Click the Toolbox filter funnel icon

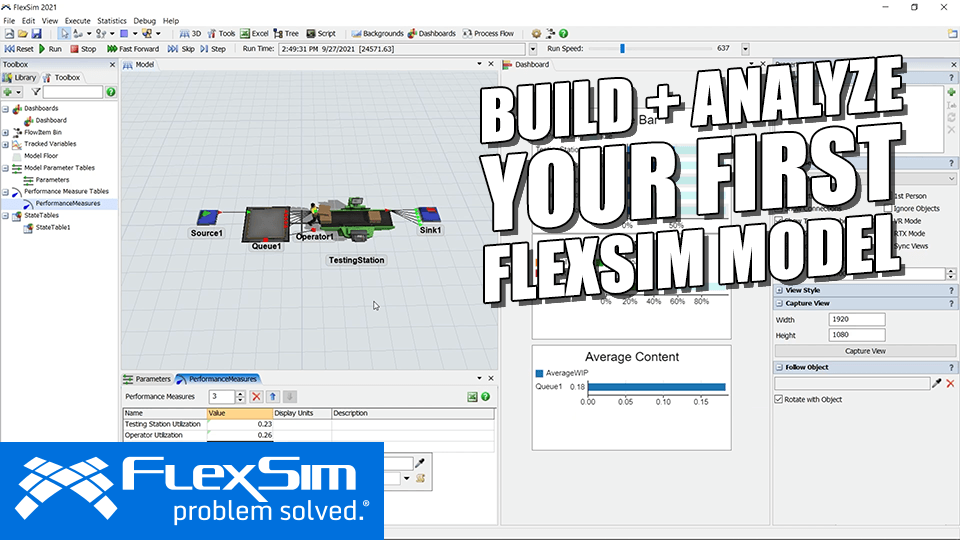click(36, 92)
